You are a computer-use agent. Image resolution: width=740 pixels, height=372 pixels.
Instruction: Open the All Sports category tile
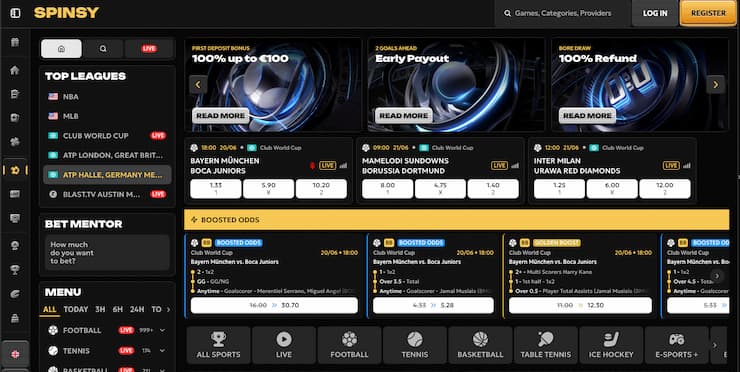[x=219, y=345]
